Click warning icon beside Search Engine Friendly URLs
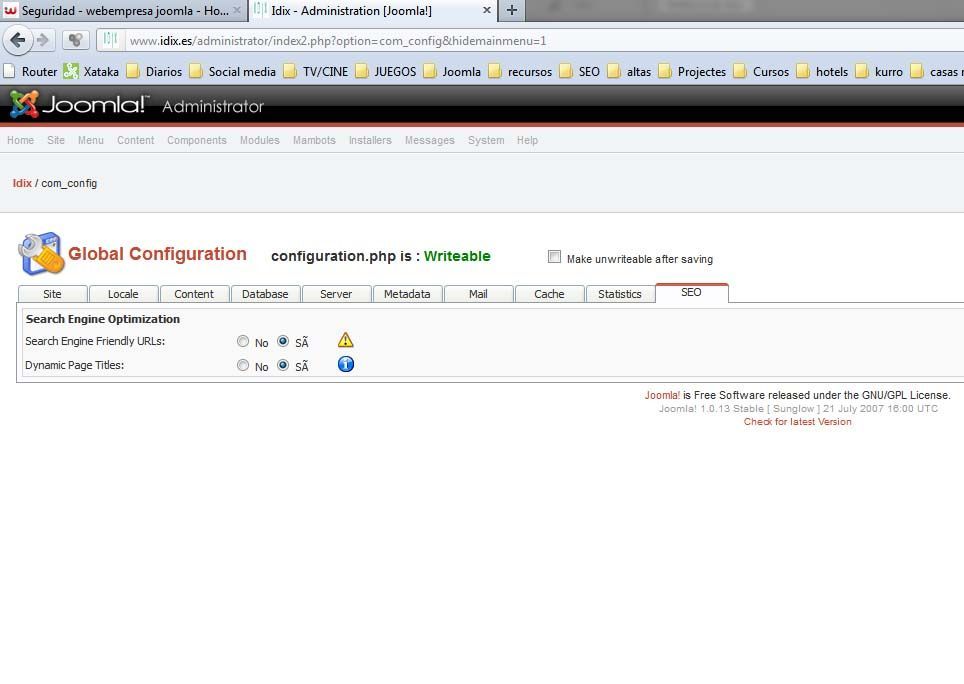964x684 pixels. pos(346,340)
